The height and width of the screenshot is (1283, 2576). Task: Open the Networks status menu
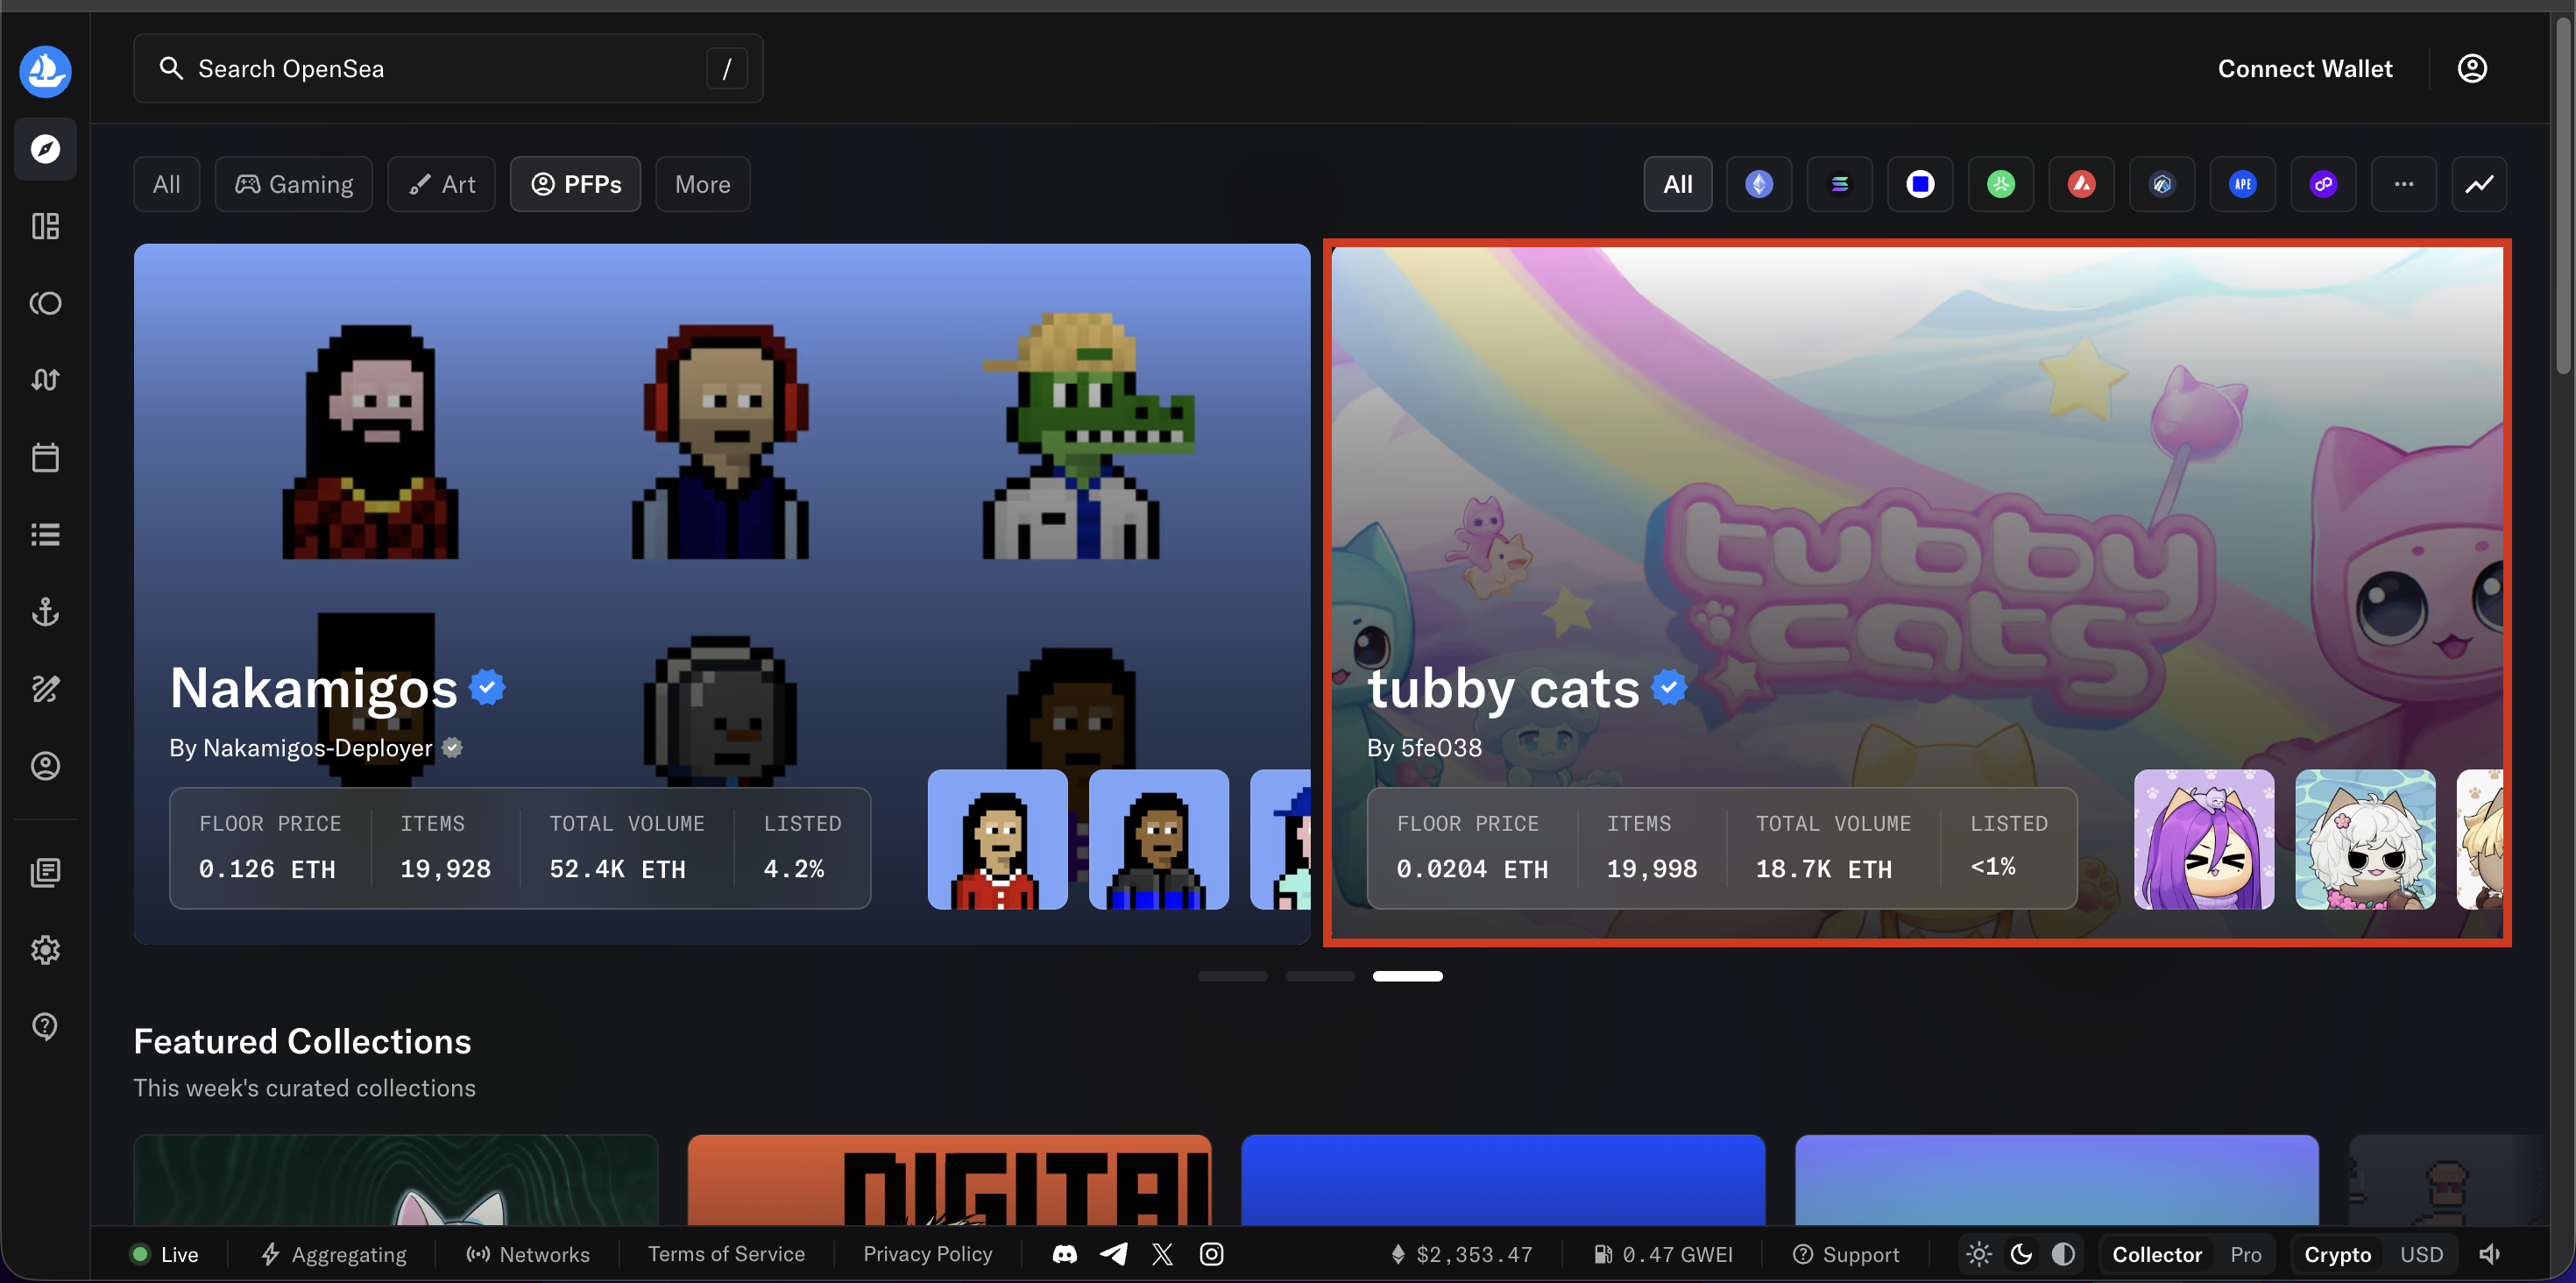(528, 1254)
